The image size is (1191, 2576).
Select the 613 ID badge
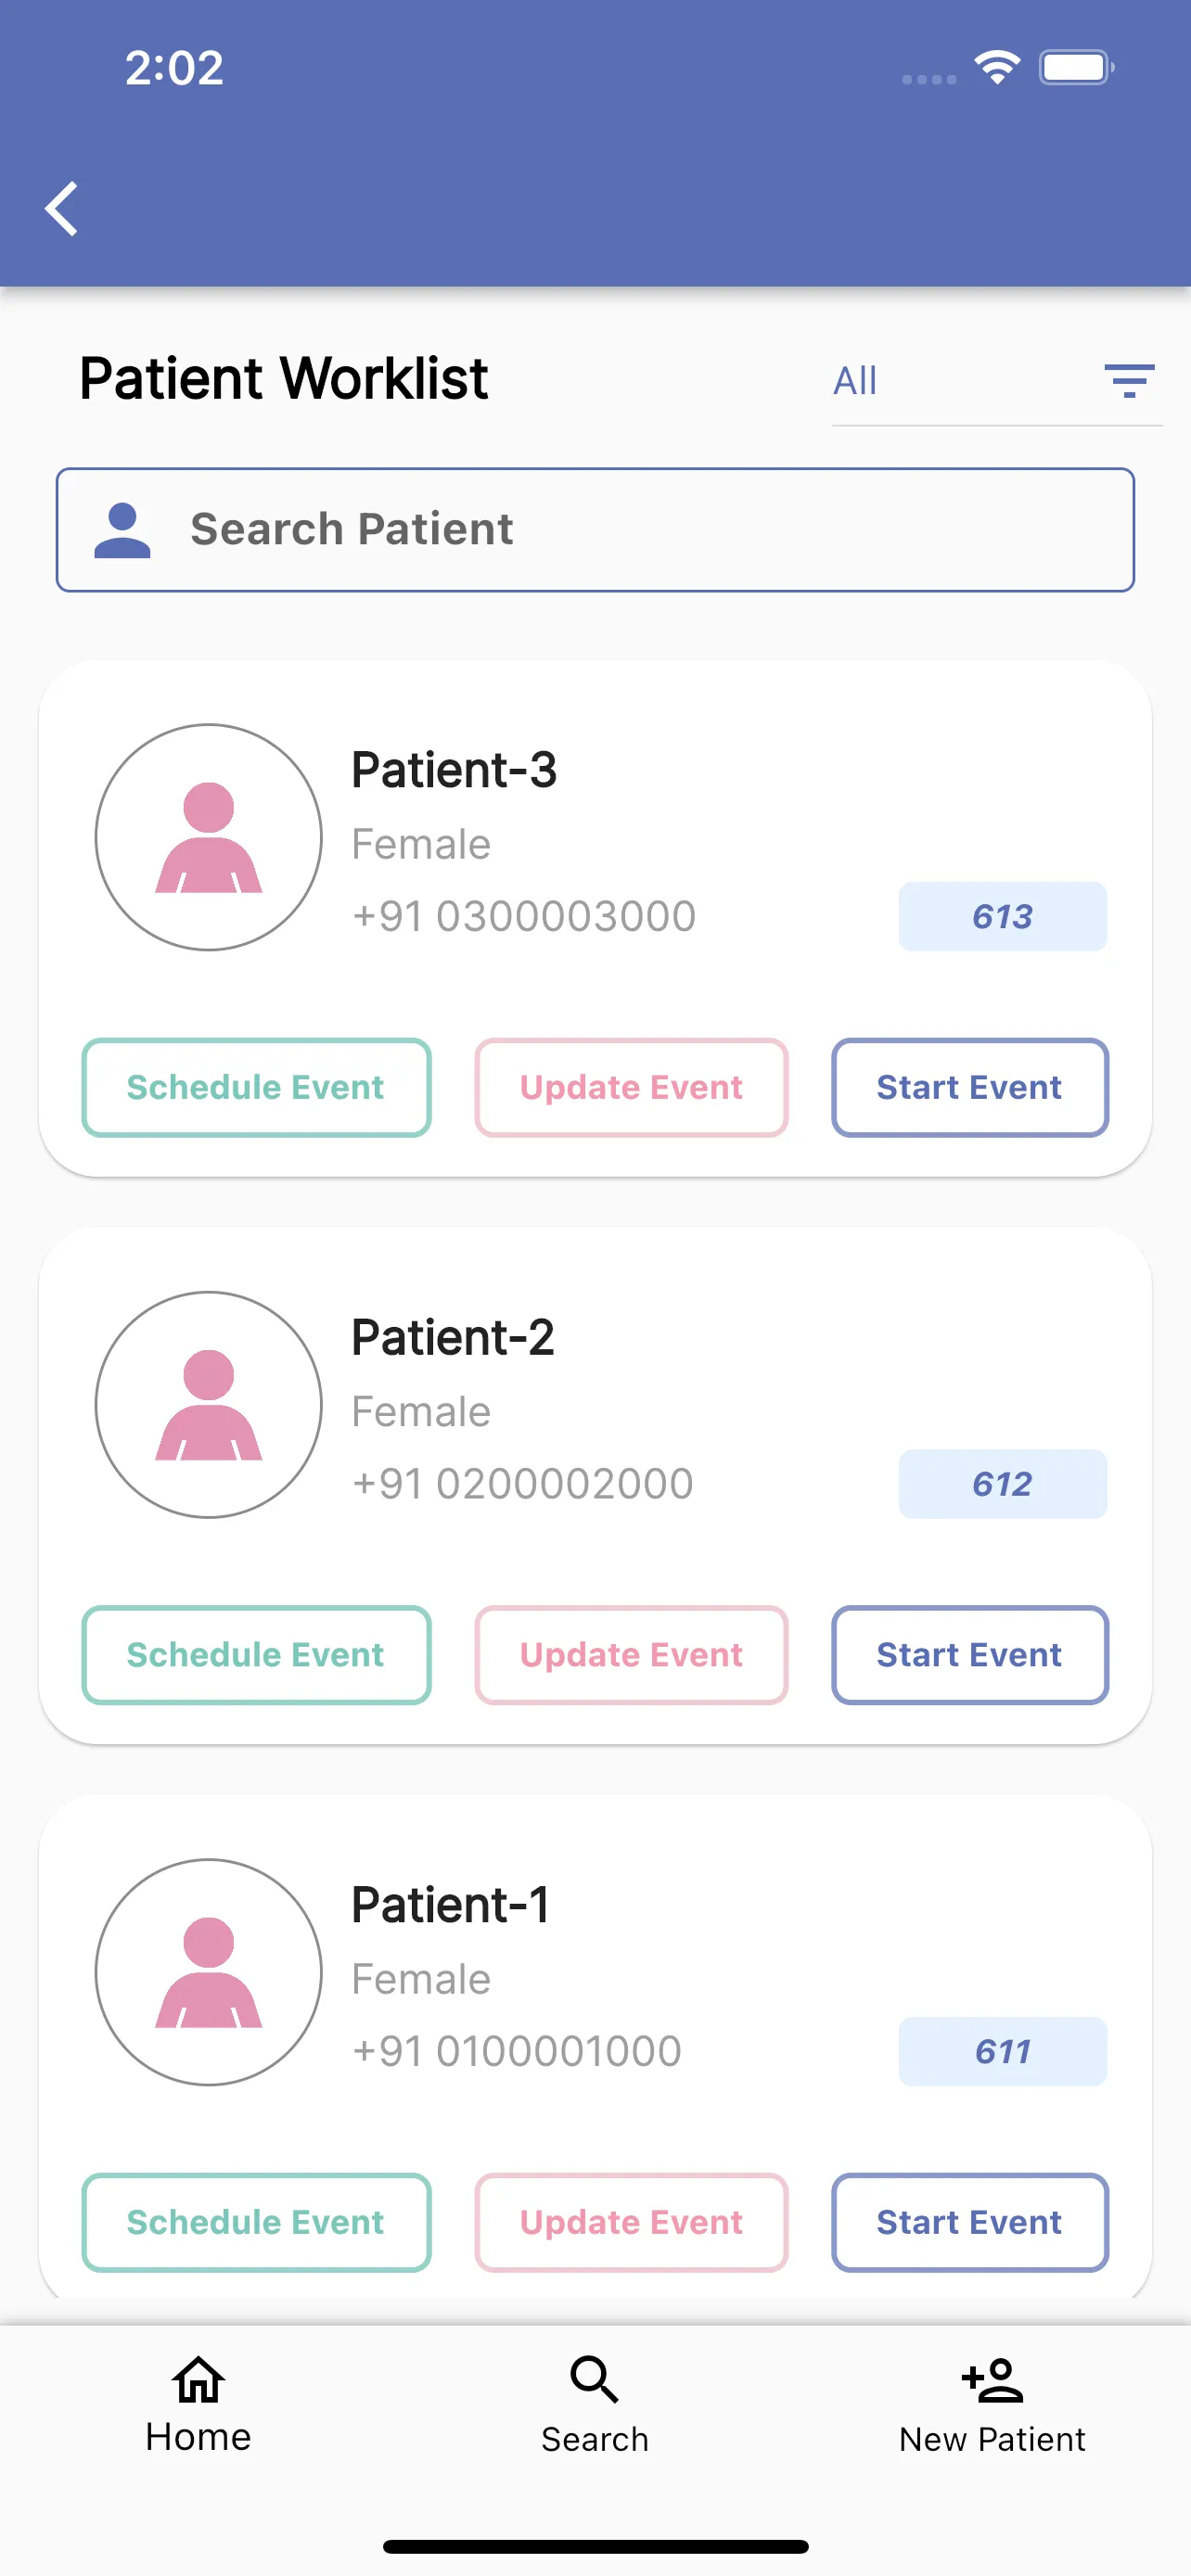pos(1003,916)
